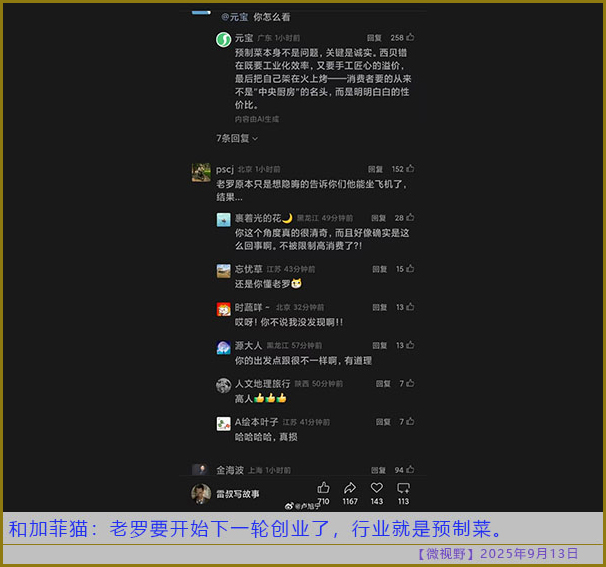
Task: Open the 雷叔写故事 author name
Action: 238,494
